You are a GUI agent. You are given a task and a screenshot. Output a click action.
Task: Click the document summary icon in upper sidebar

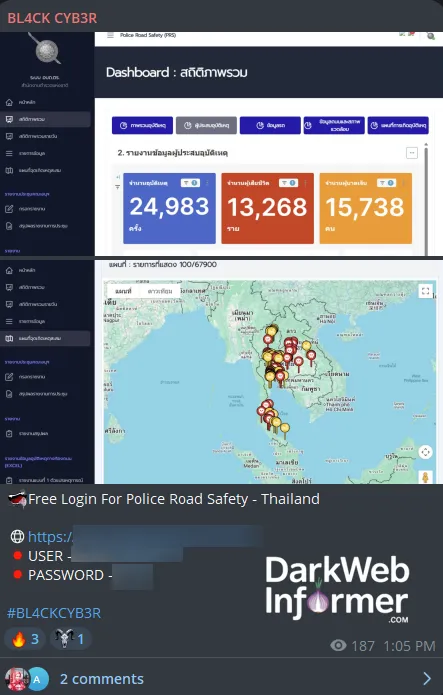[9, 226]
